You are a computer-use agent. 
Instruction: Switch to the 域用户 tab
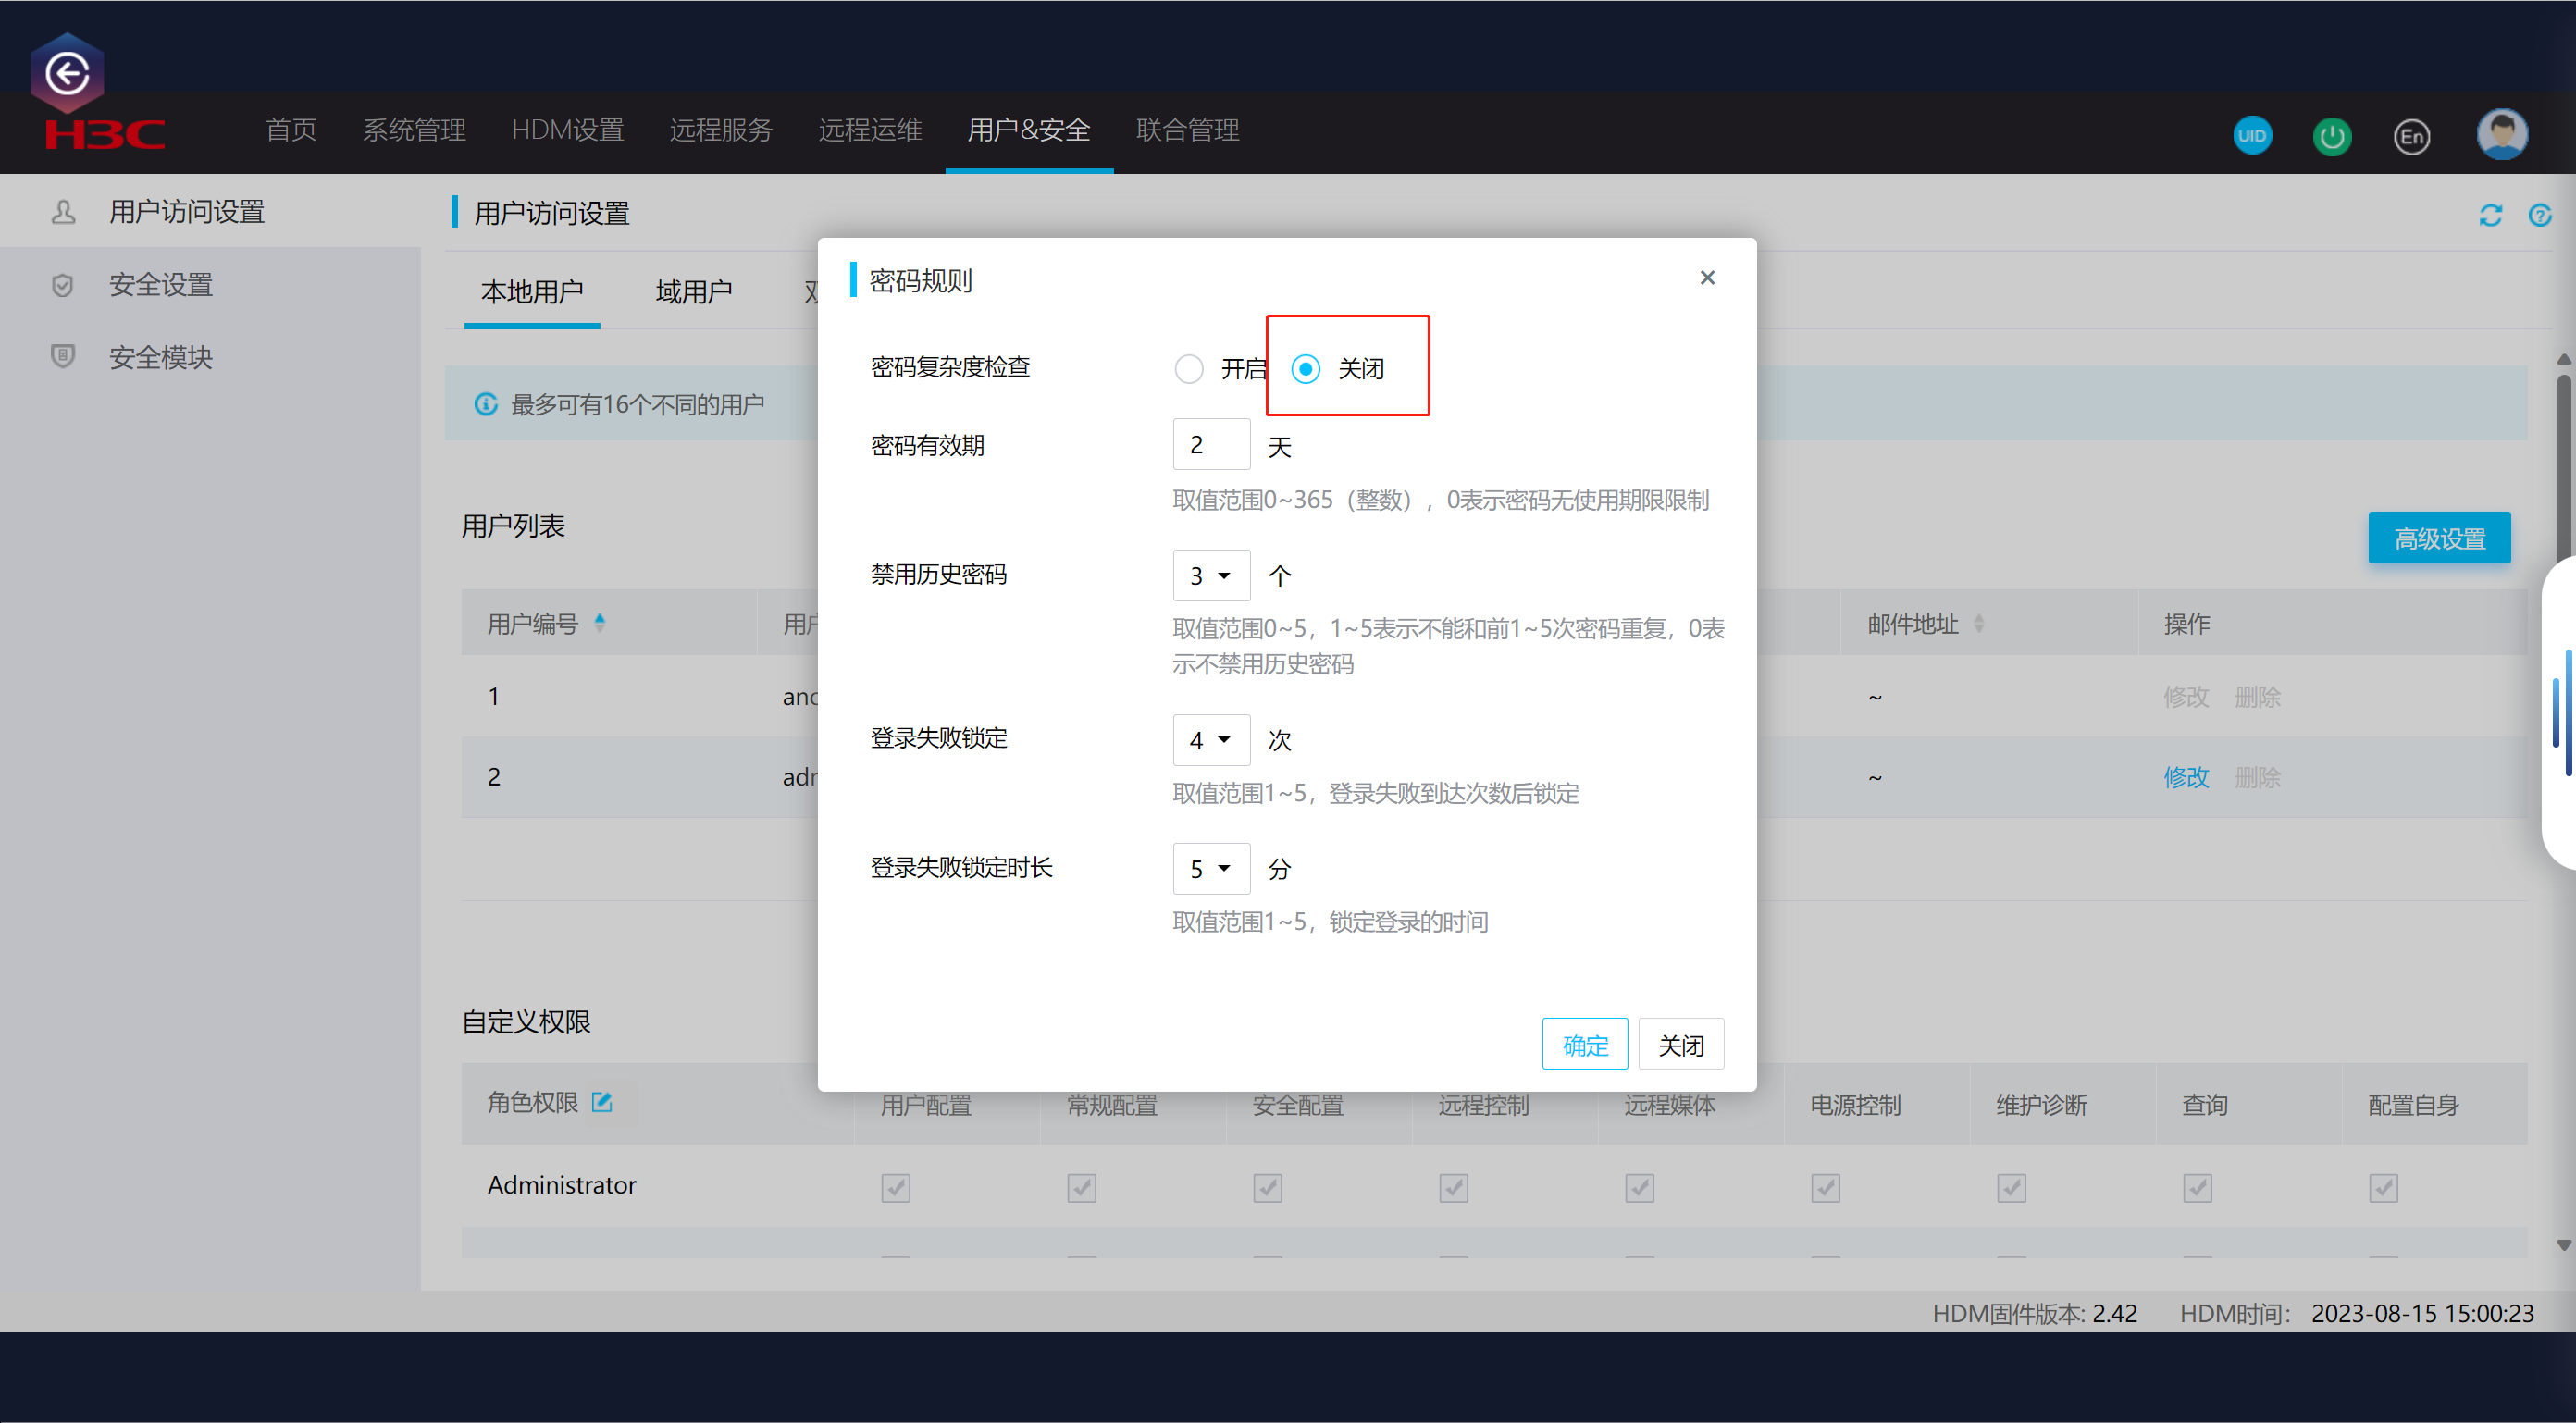coord(693,292)
